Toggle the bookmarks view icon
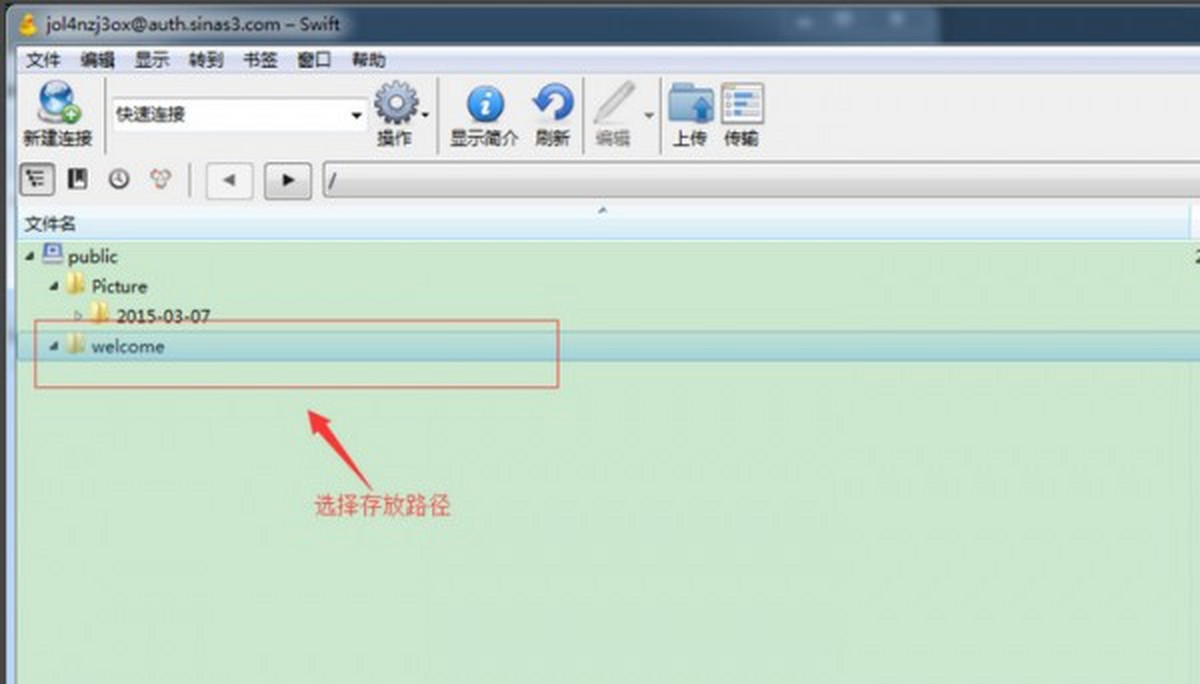The height and width of the screenshot is (684, 1200). pos(77,179)
